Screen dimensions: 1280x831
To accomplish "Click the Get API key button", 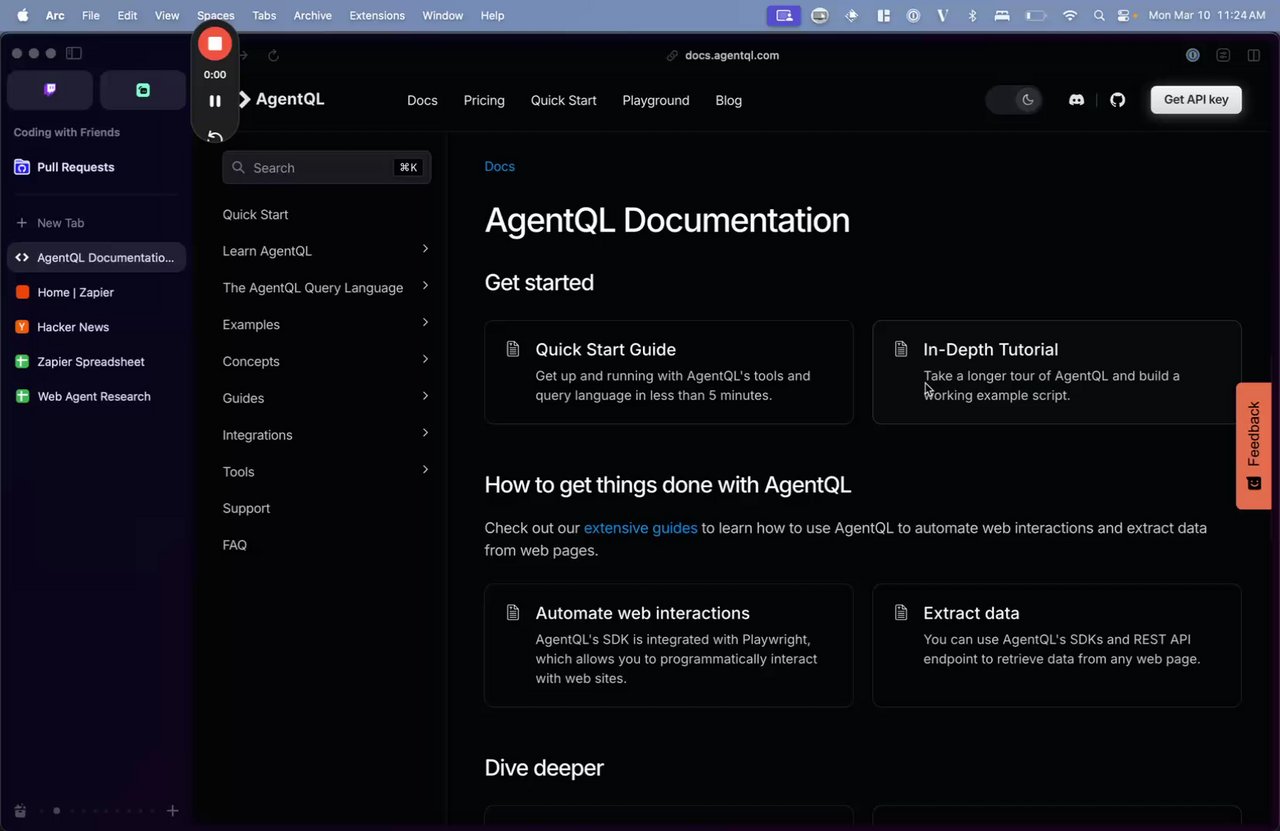I will tap(1196, 99).
